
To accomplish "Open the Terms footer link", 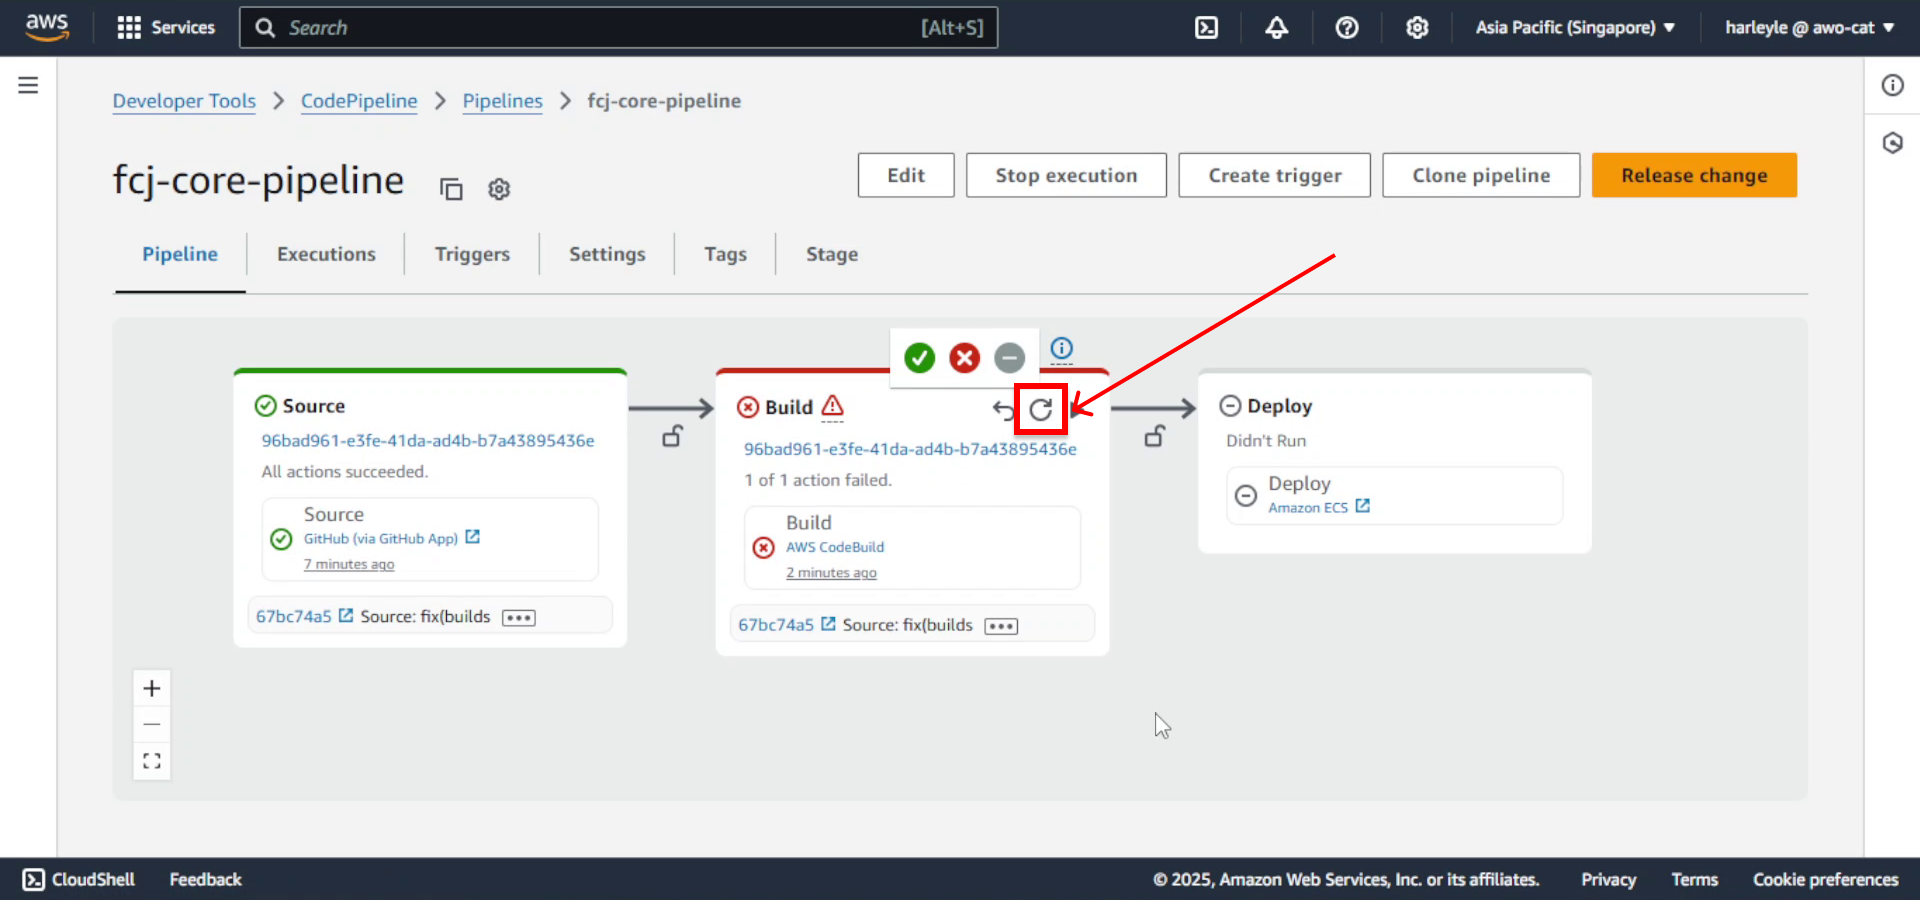I will tap(1694, 879).
